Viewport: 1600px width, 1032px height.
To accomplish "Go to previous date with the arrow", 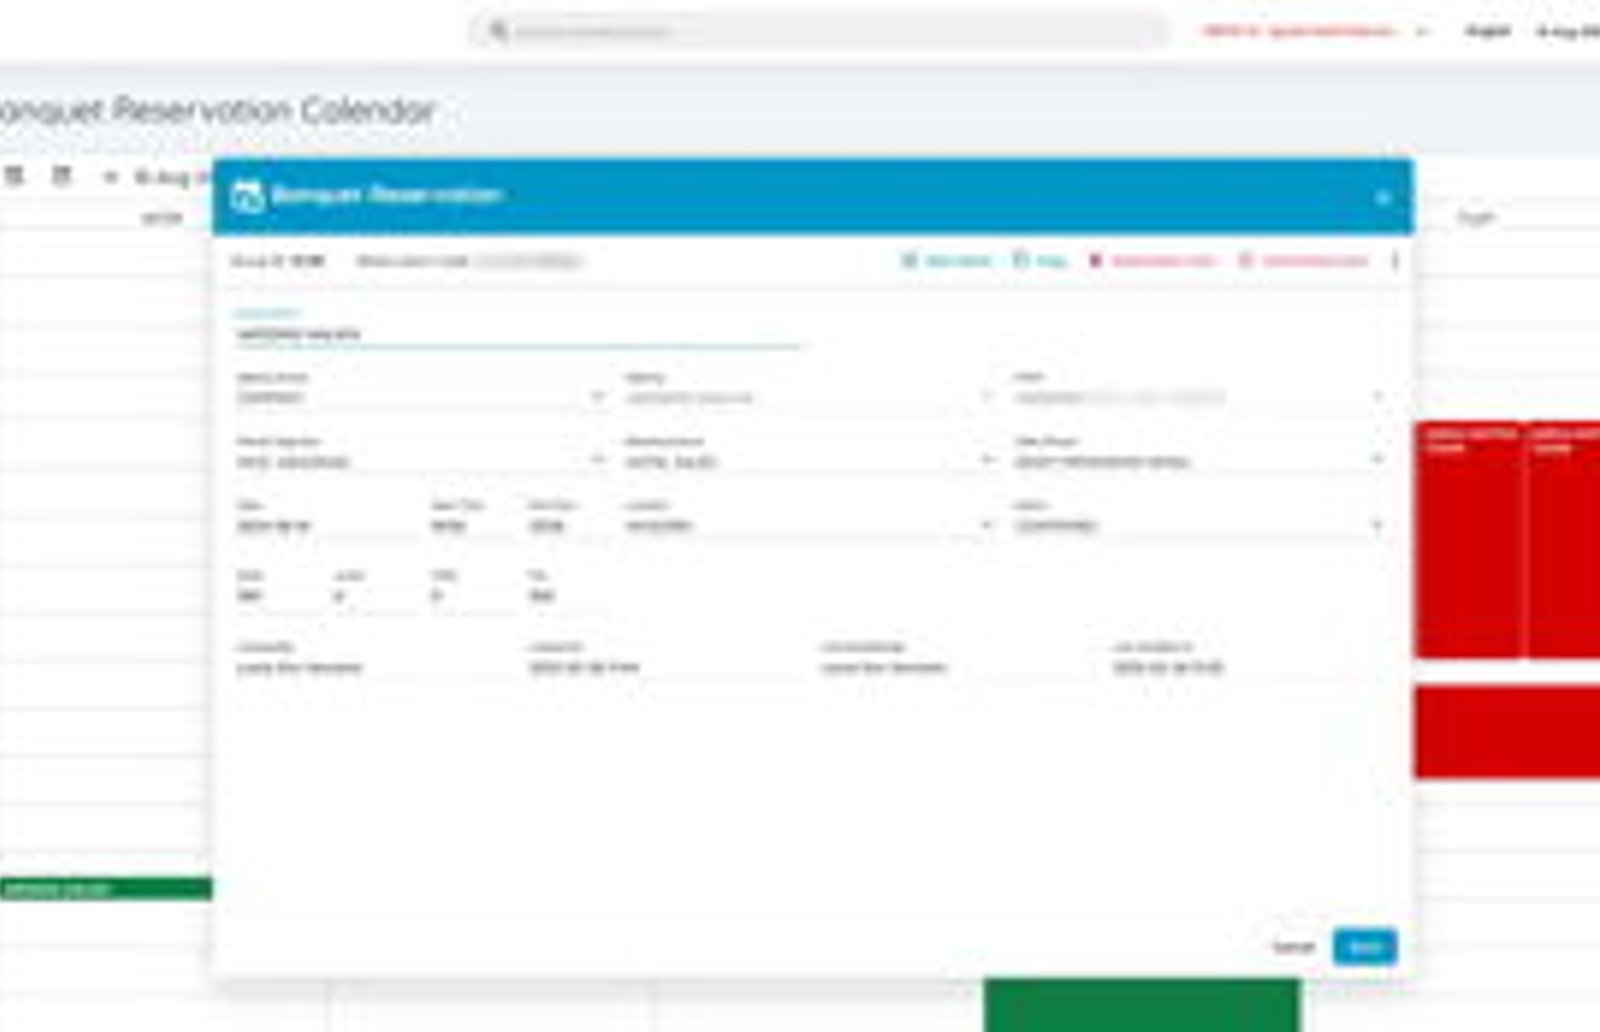I will pos(110,177).
